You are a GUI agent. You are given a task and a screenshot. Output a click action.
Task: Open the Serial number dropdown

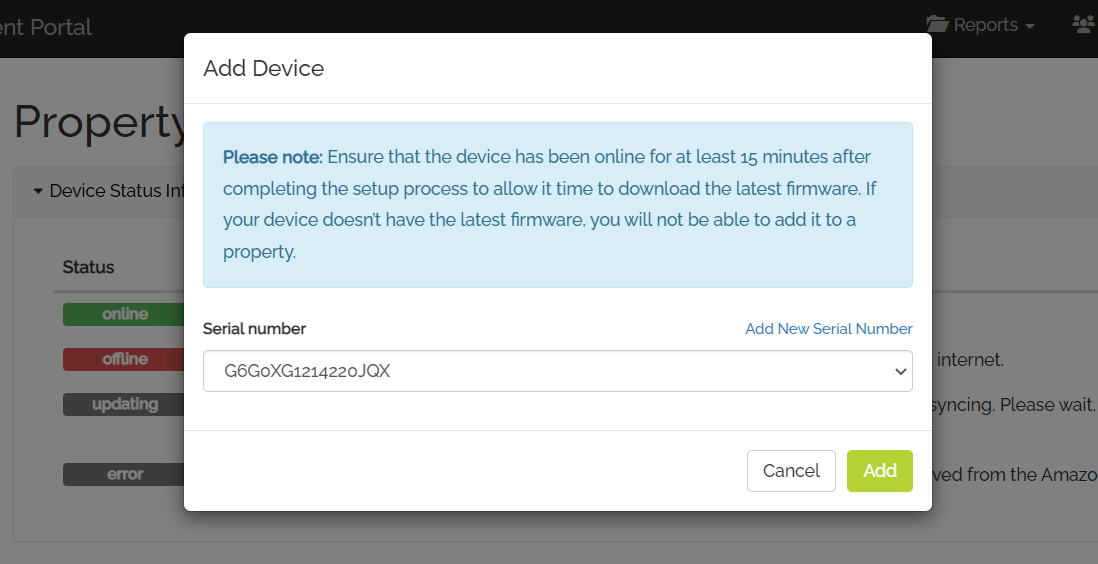pos(557,371)
